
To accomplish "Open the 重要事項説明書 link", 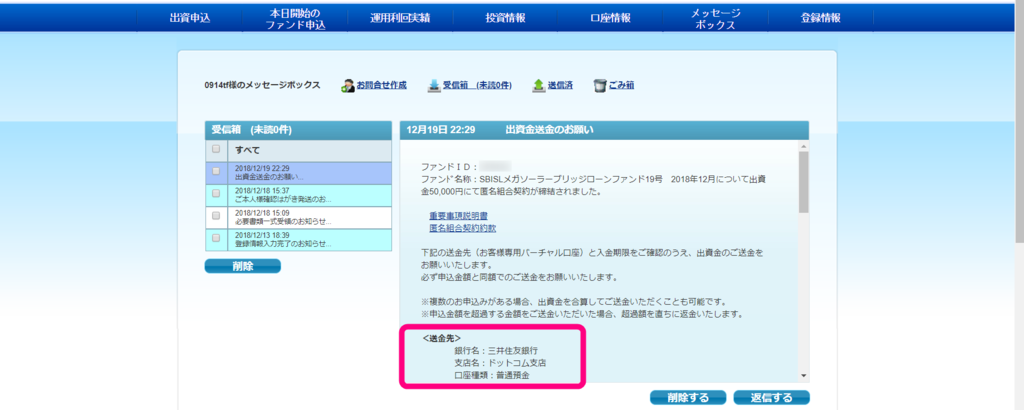I will [x=458, y=215].
